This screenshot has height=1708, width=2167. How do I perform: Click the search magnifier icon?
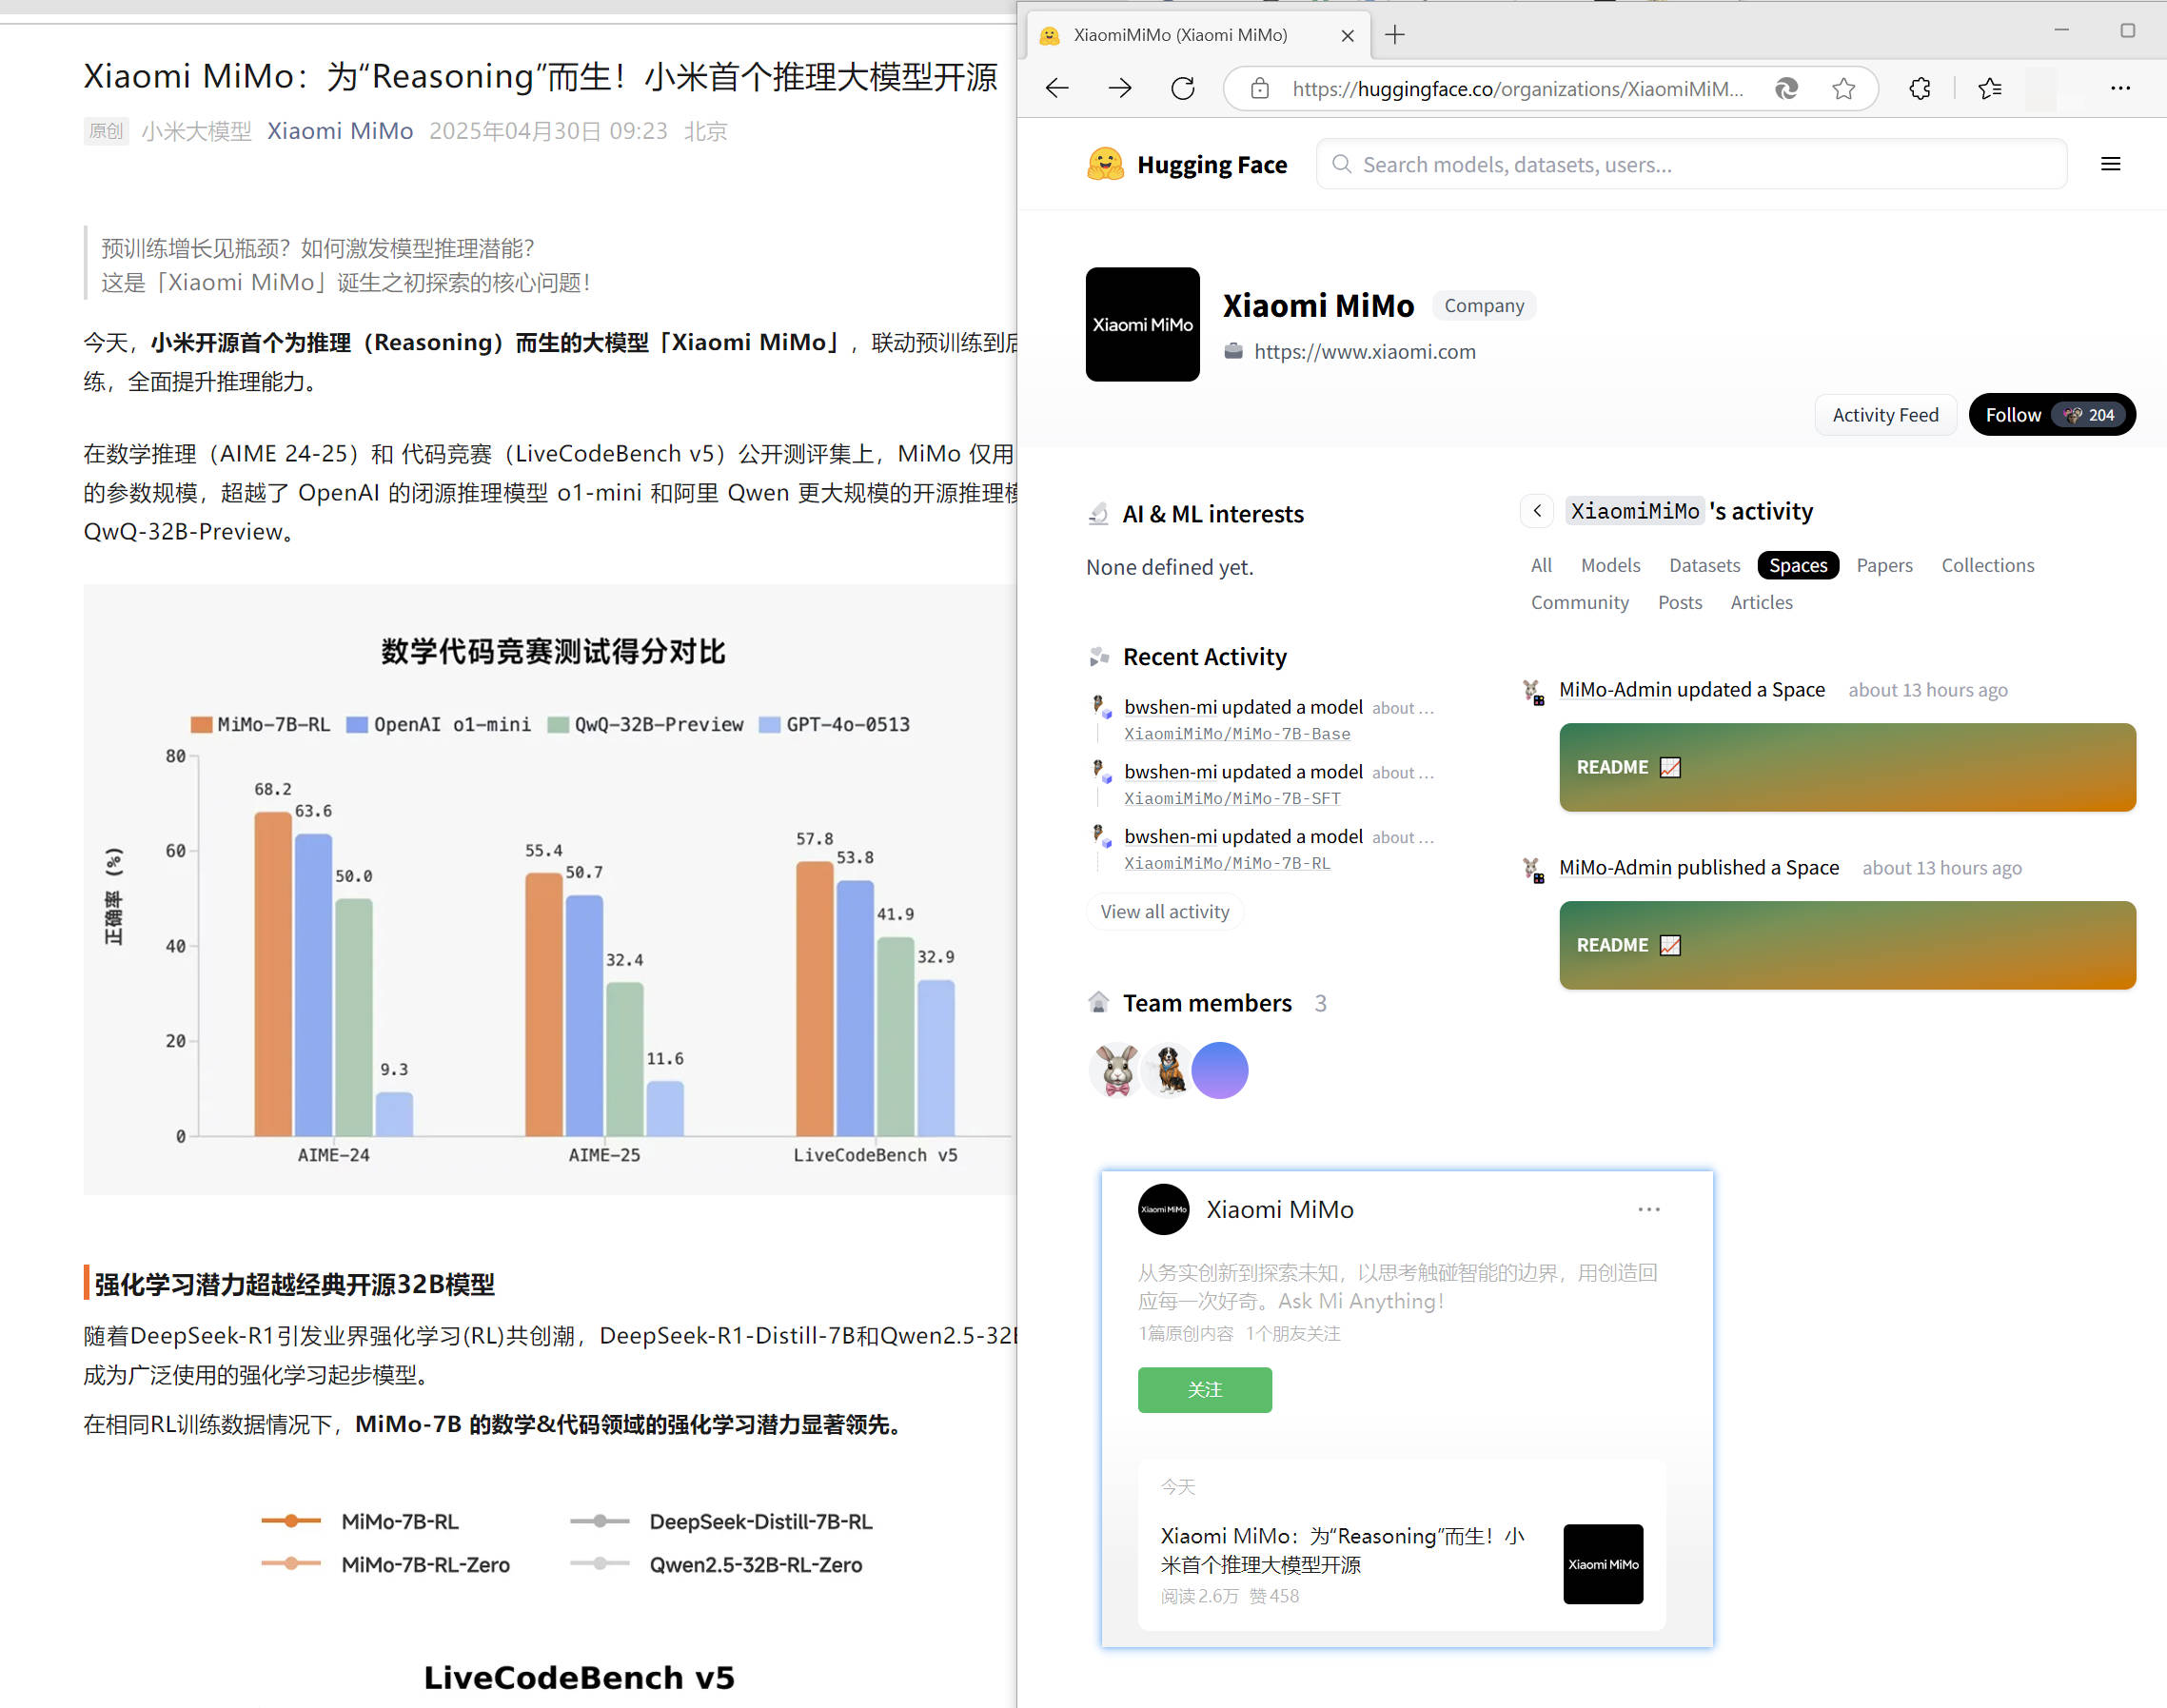pyautogui.click(x=1341, y=164)
